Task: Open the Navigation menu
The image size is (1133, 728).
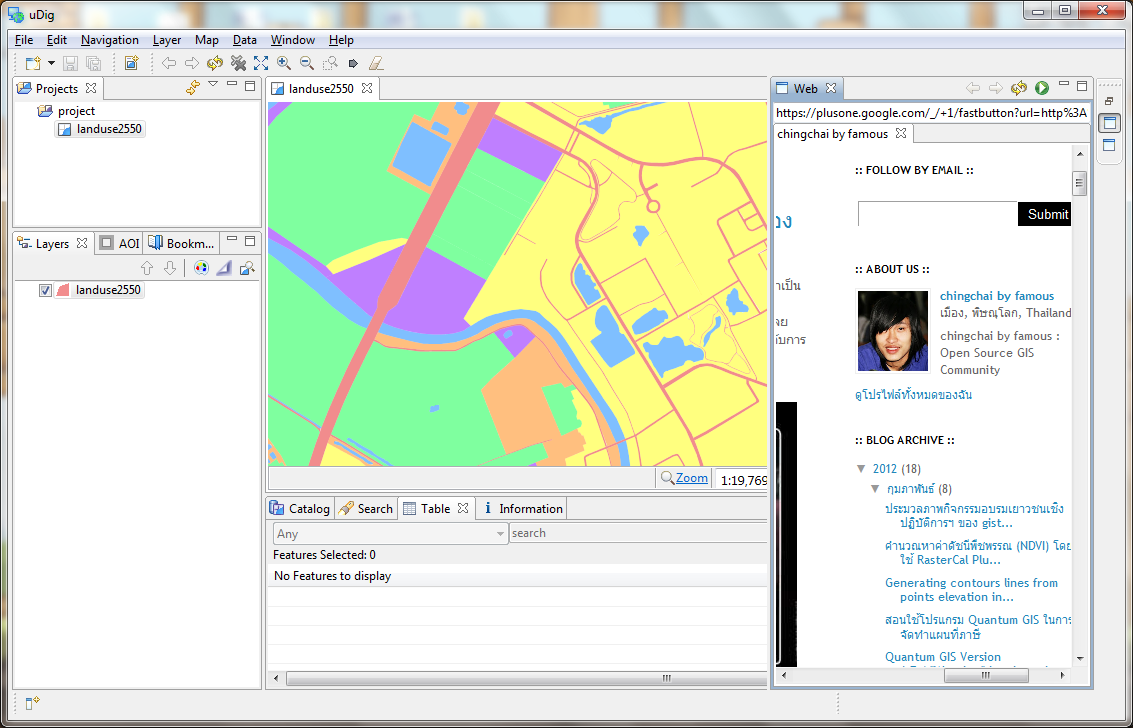Action: pyautogui.click(x=109, y=39)
